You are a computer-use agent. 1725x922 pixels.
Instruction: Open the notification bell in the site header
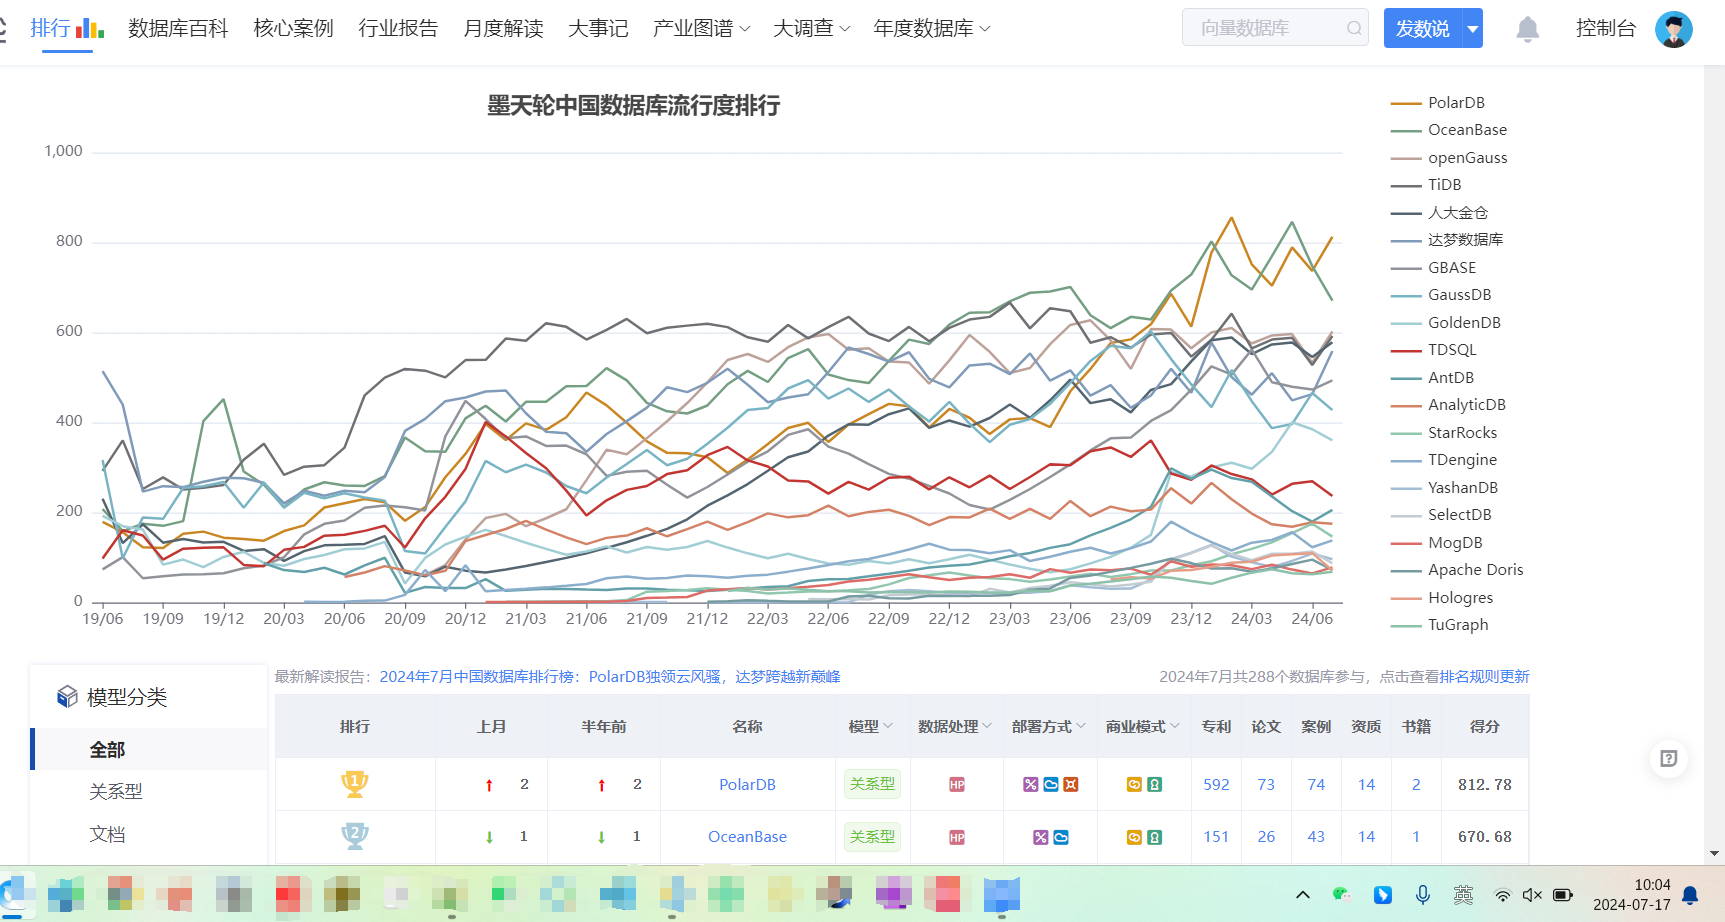point(1527,29)
